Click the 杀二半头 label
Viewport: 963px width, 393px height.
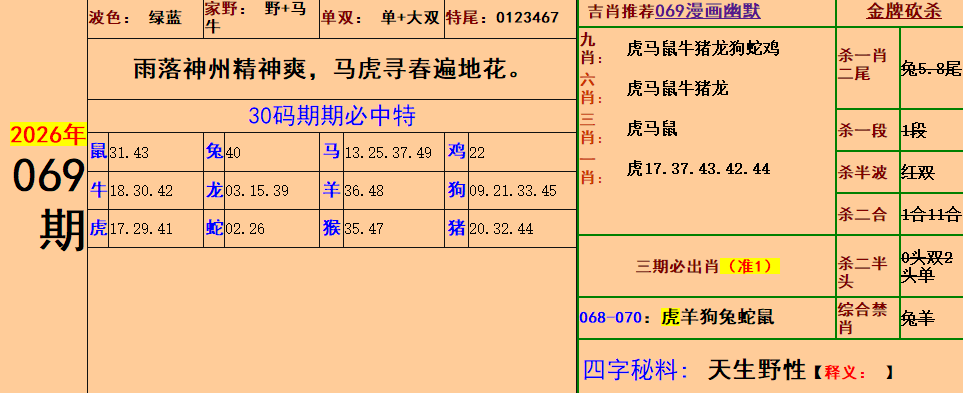tap(862, 272)
